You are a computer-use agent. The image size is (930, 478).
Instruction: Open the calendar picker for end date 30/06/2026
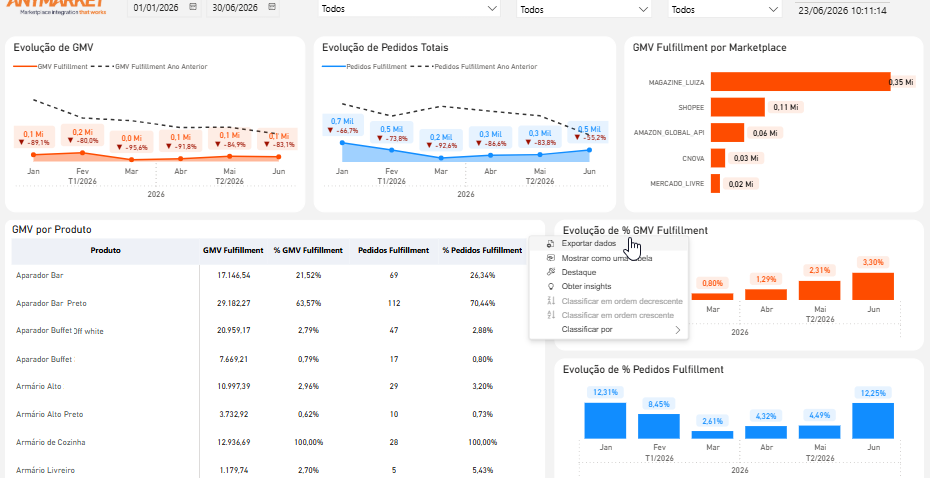point(272,7)
